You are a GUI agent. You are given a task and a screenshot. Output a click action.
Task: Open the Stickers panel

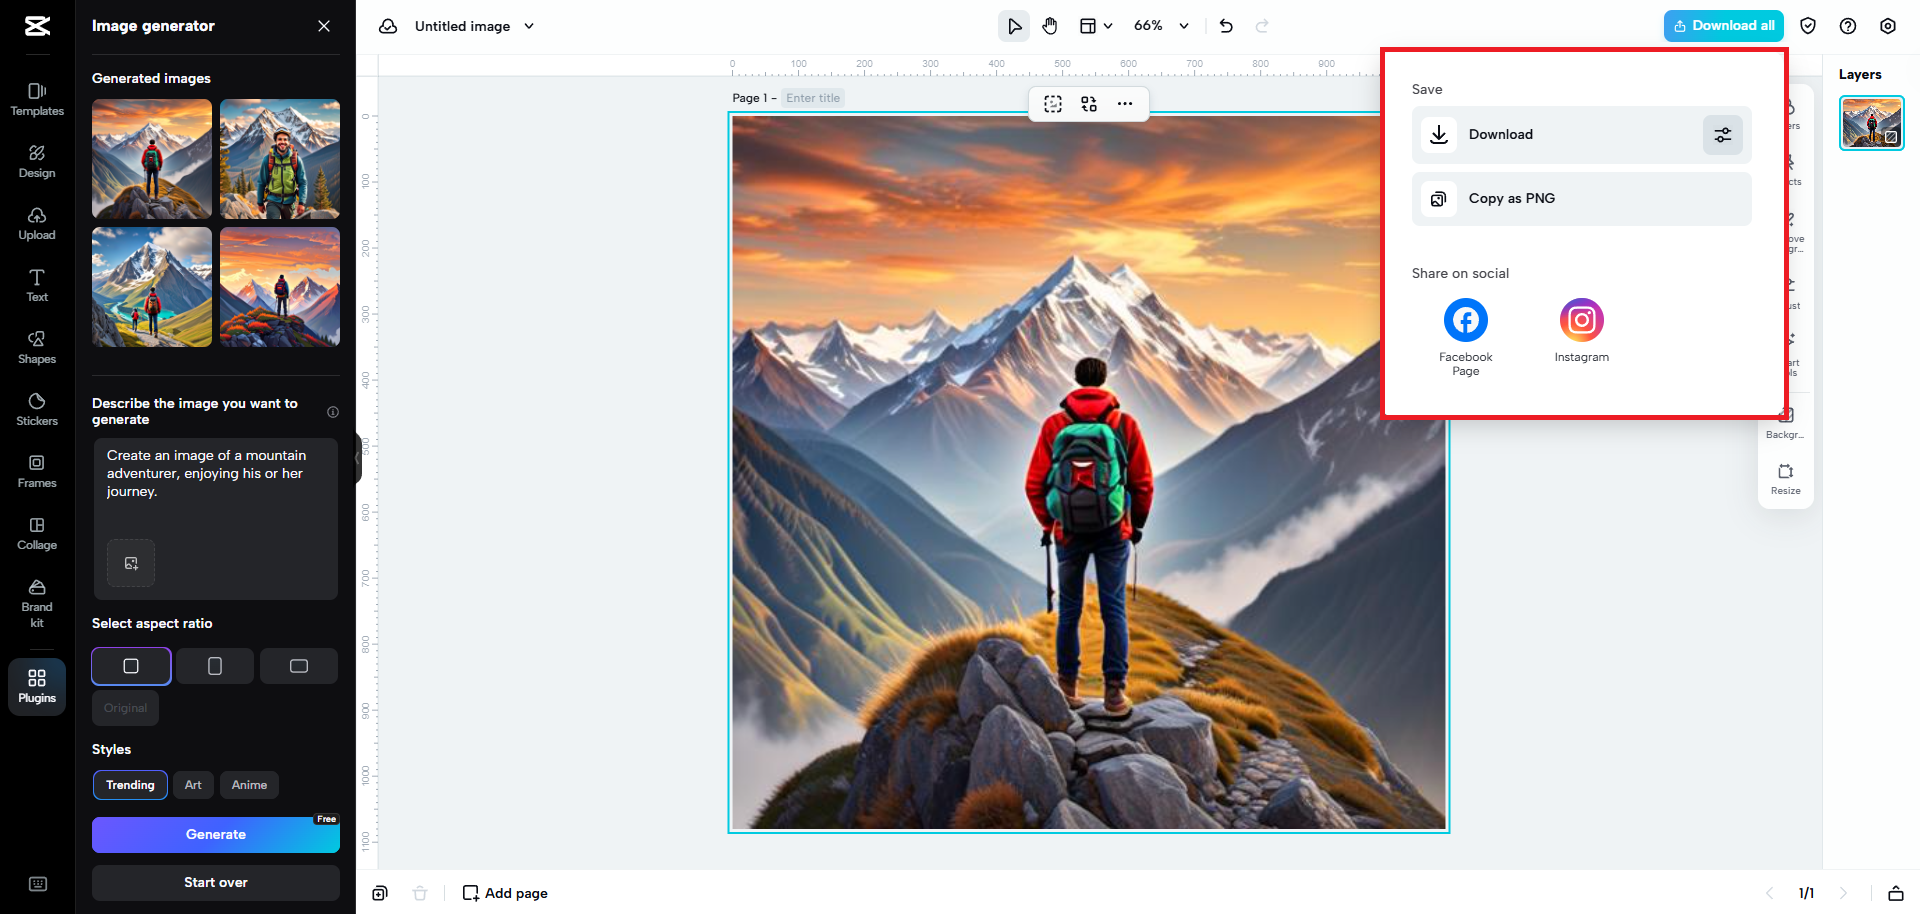click(x=37, y=408)
